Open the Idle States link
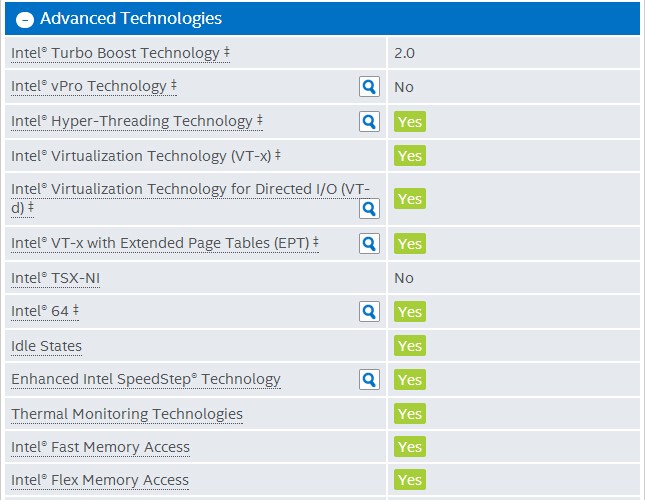645x500 pixels. click(46, 346)
